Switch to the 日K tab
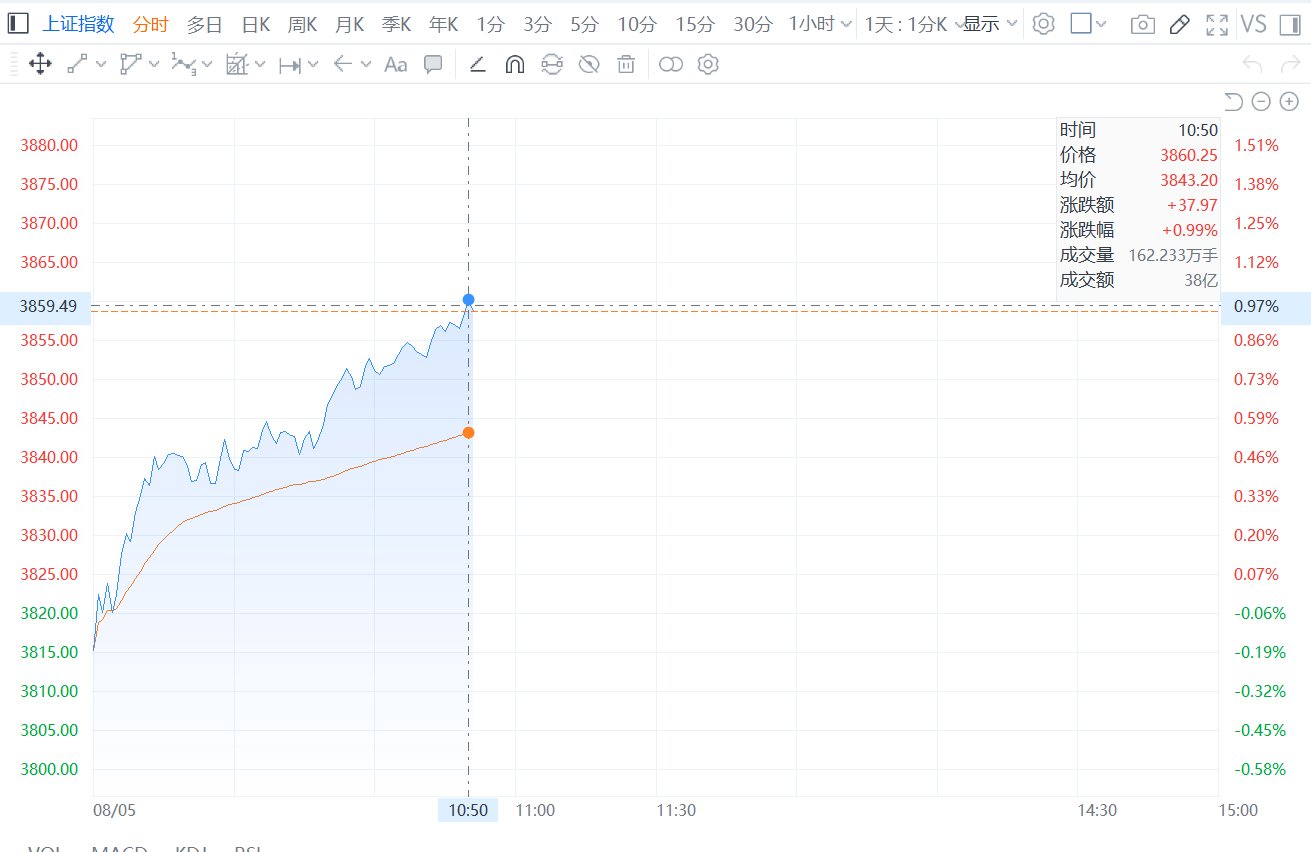The width and height of the screenshot is (1311, 852). (256, 24)
